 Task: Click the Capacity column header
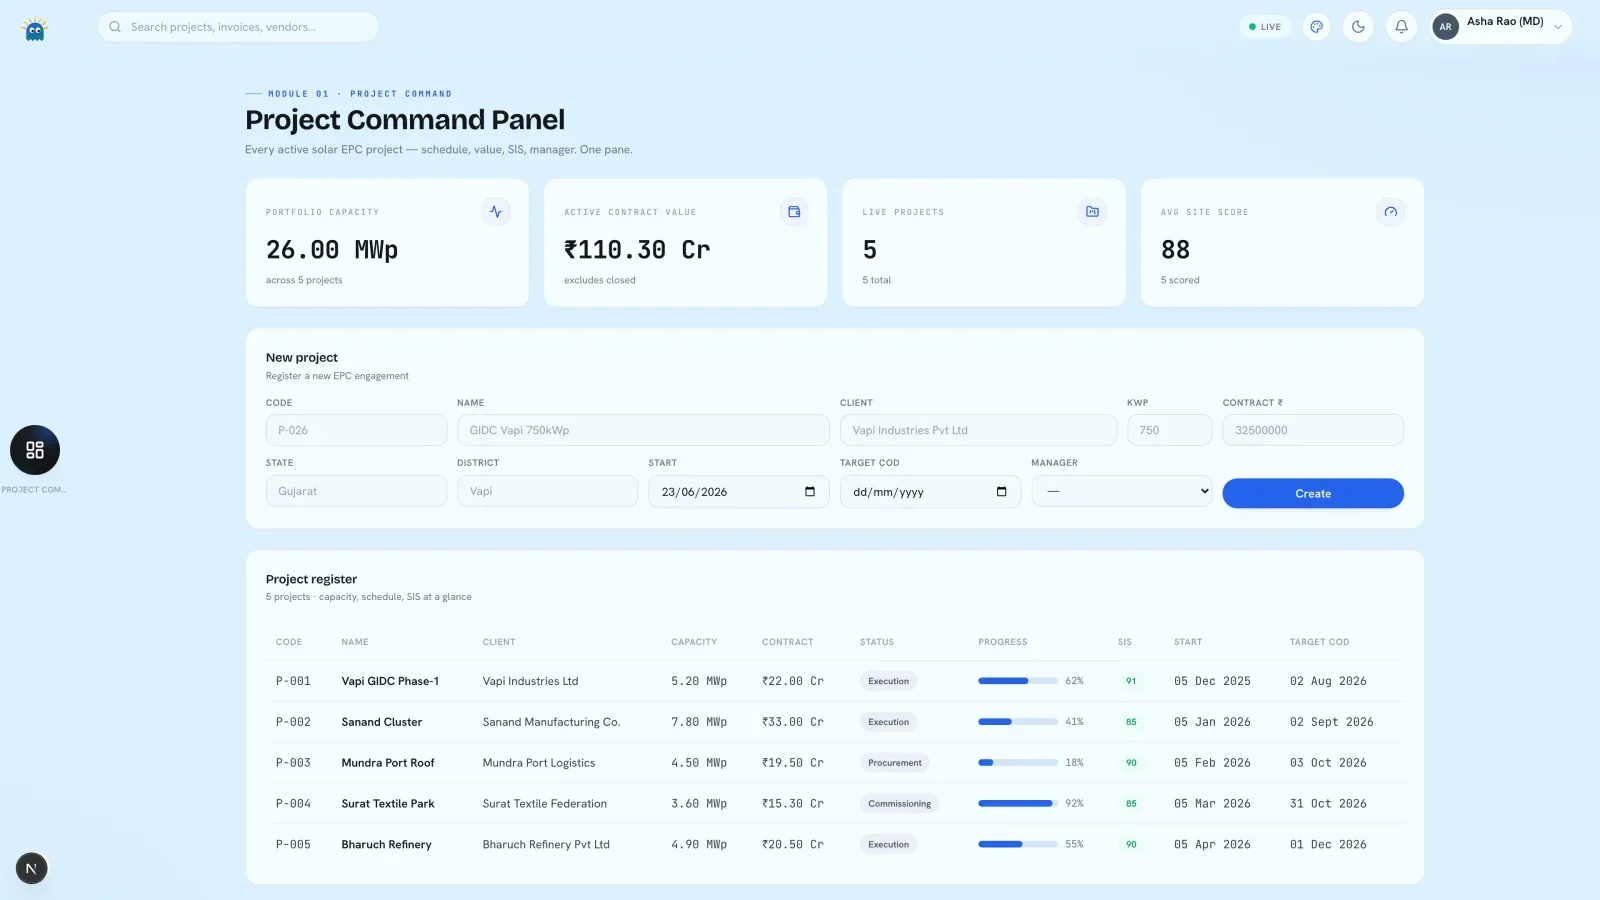click(x=694, y=642)
